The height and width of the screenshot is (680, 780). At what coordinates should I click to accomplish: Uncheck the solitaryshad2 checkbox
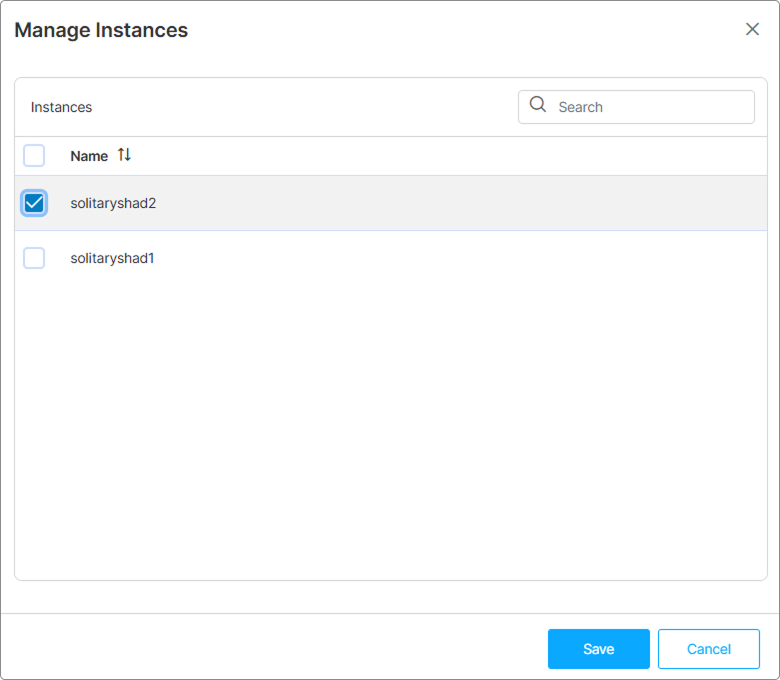34,203
